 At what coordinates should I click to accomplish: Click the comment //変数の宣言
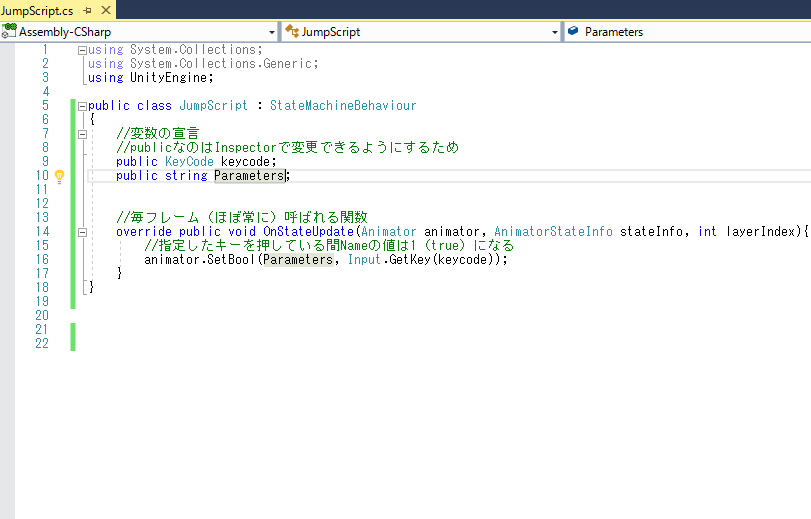click(158, 134)
